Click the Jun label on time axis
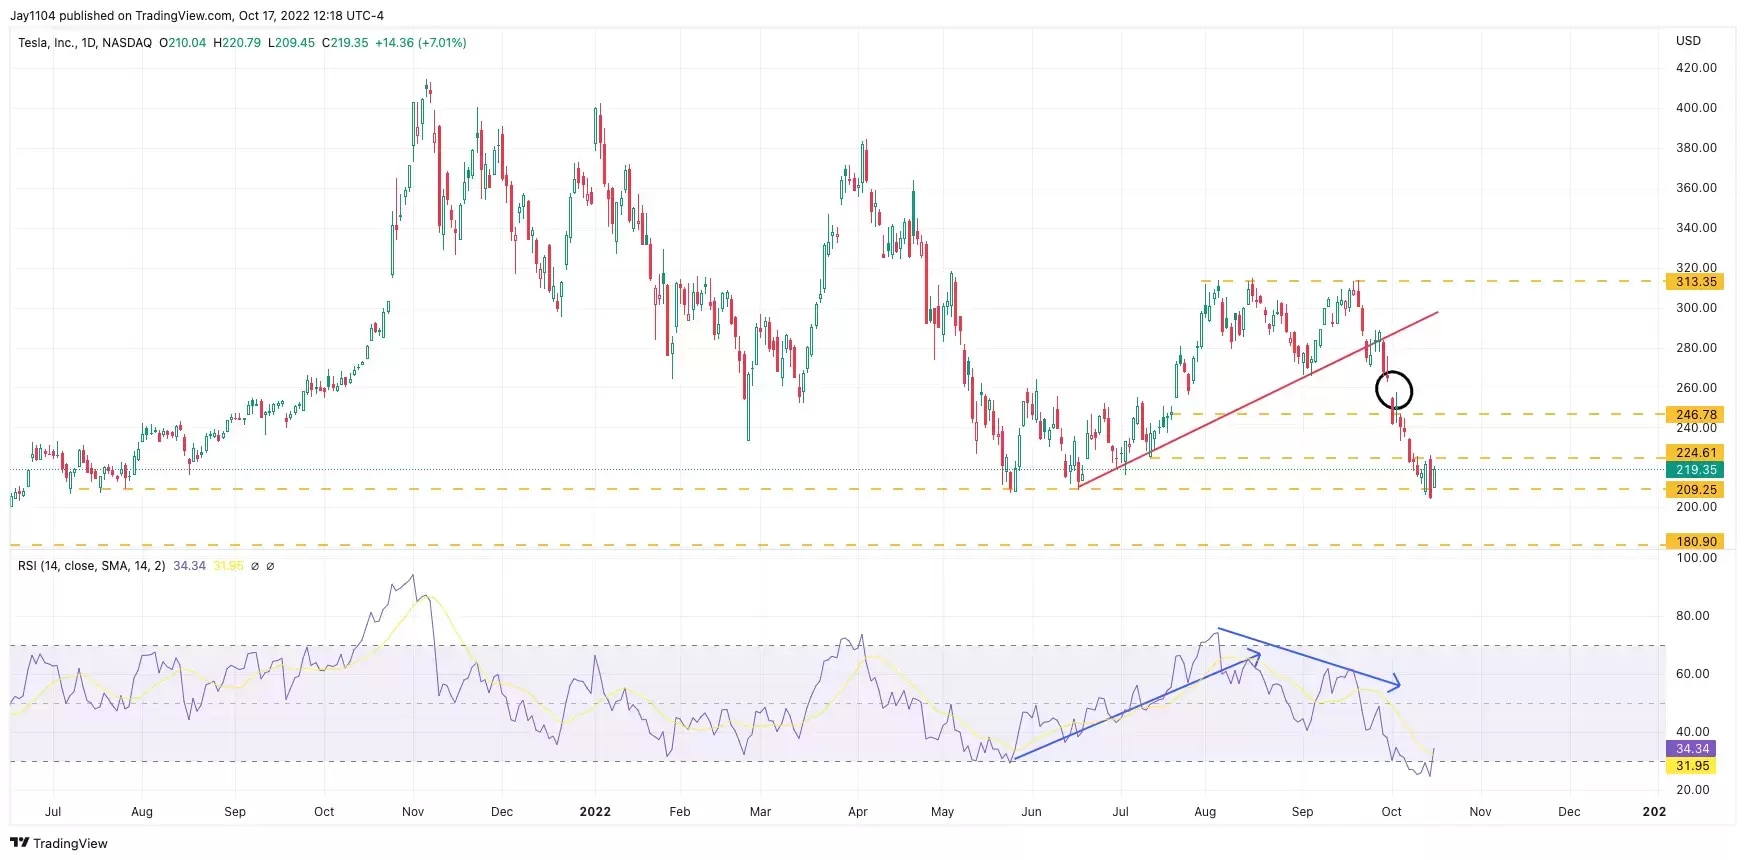 click(x=1031, y=812)
